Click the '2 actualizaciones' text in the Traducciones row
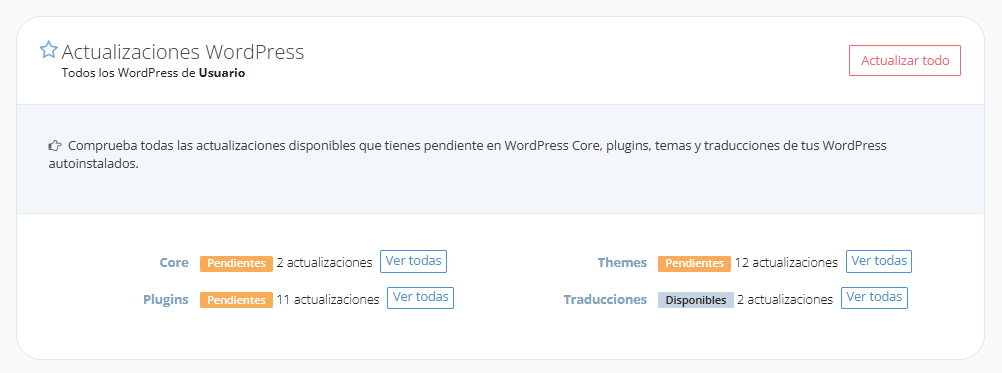Image resolution: width=1002 pixels, height=373 pixels. (785, 300)
